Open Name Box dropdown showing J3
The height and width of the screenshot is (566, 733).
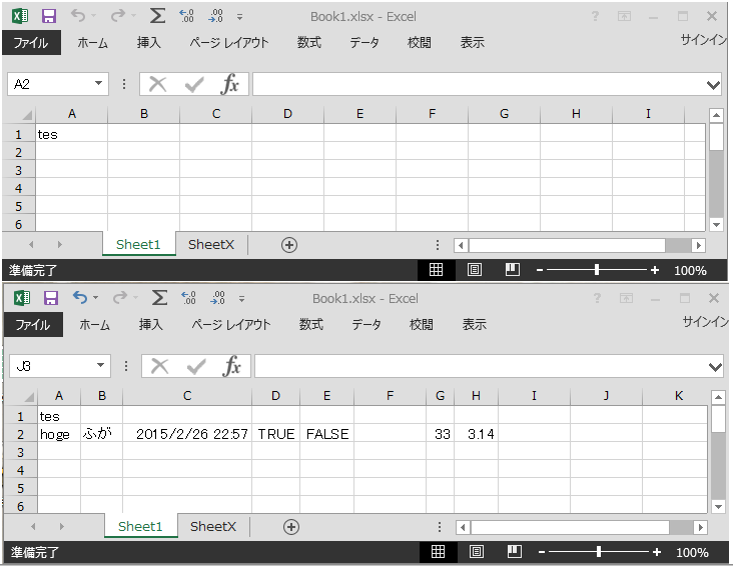(x=101, y=365)
